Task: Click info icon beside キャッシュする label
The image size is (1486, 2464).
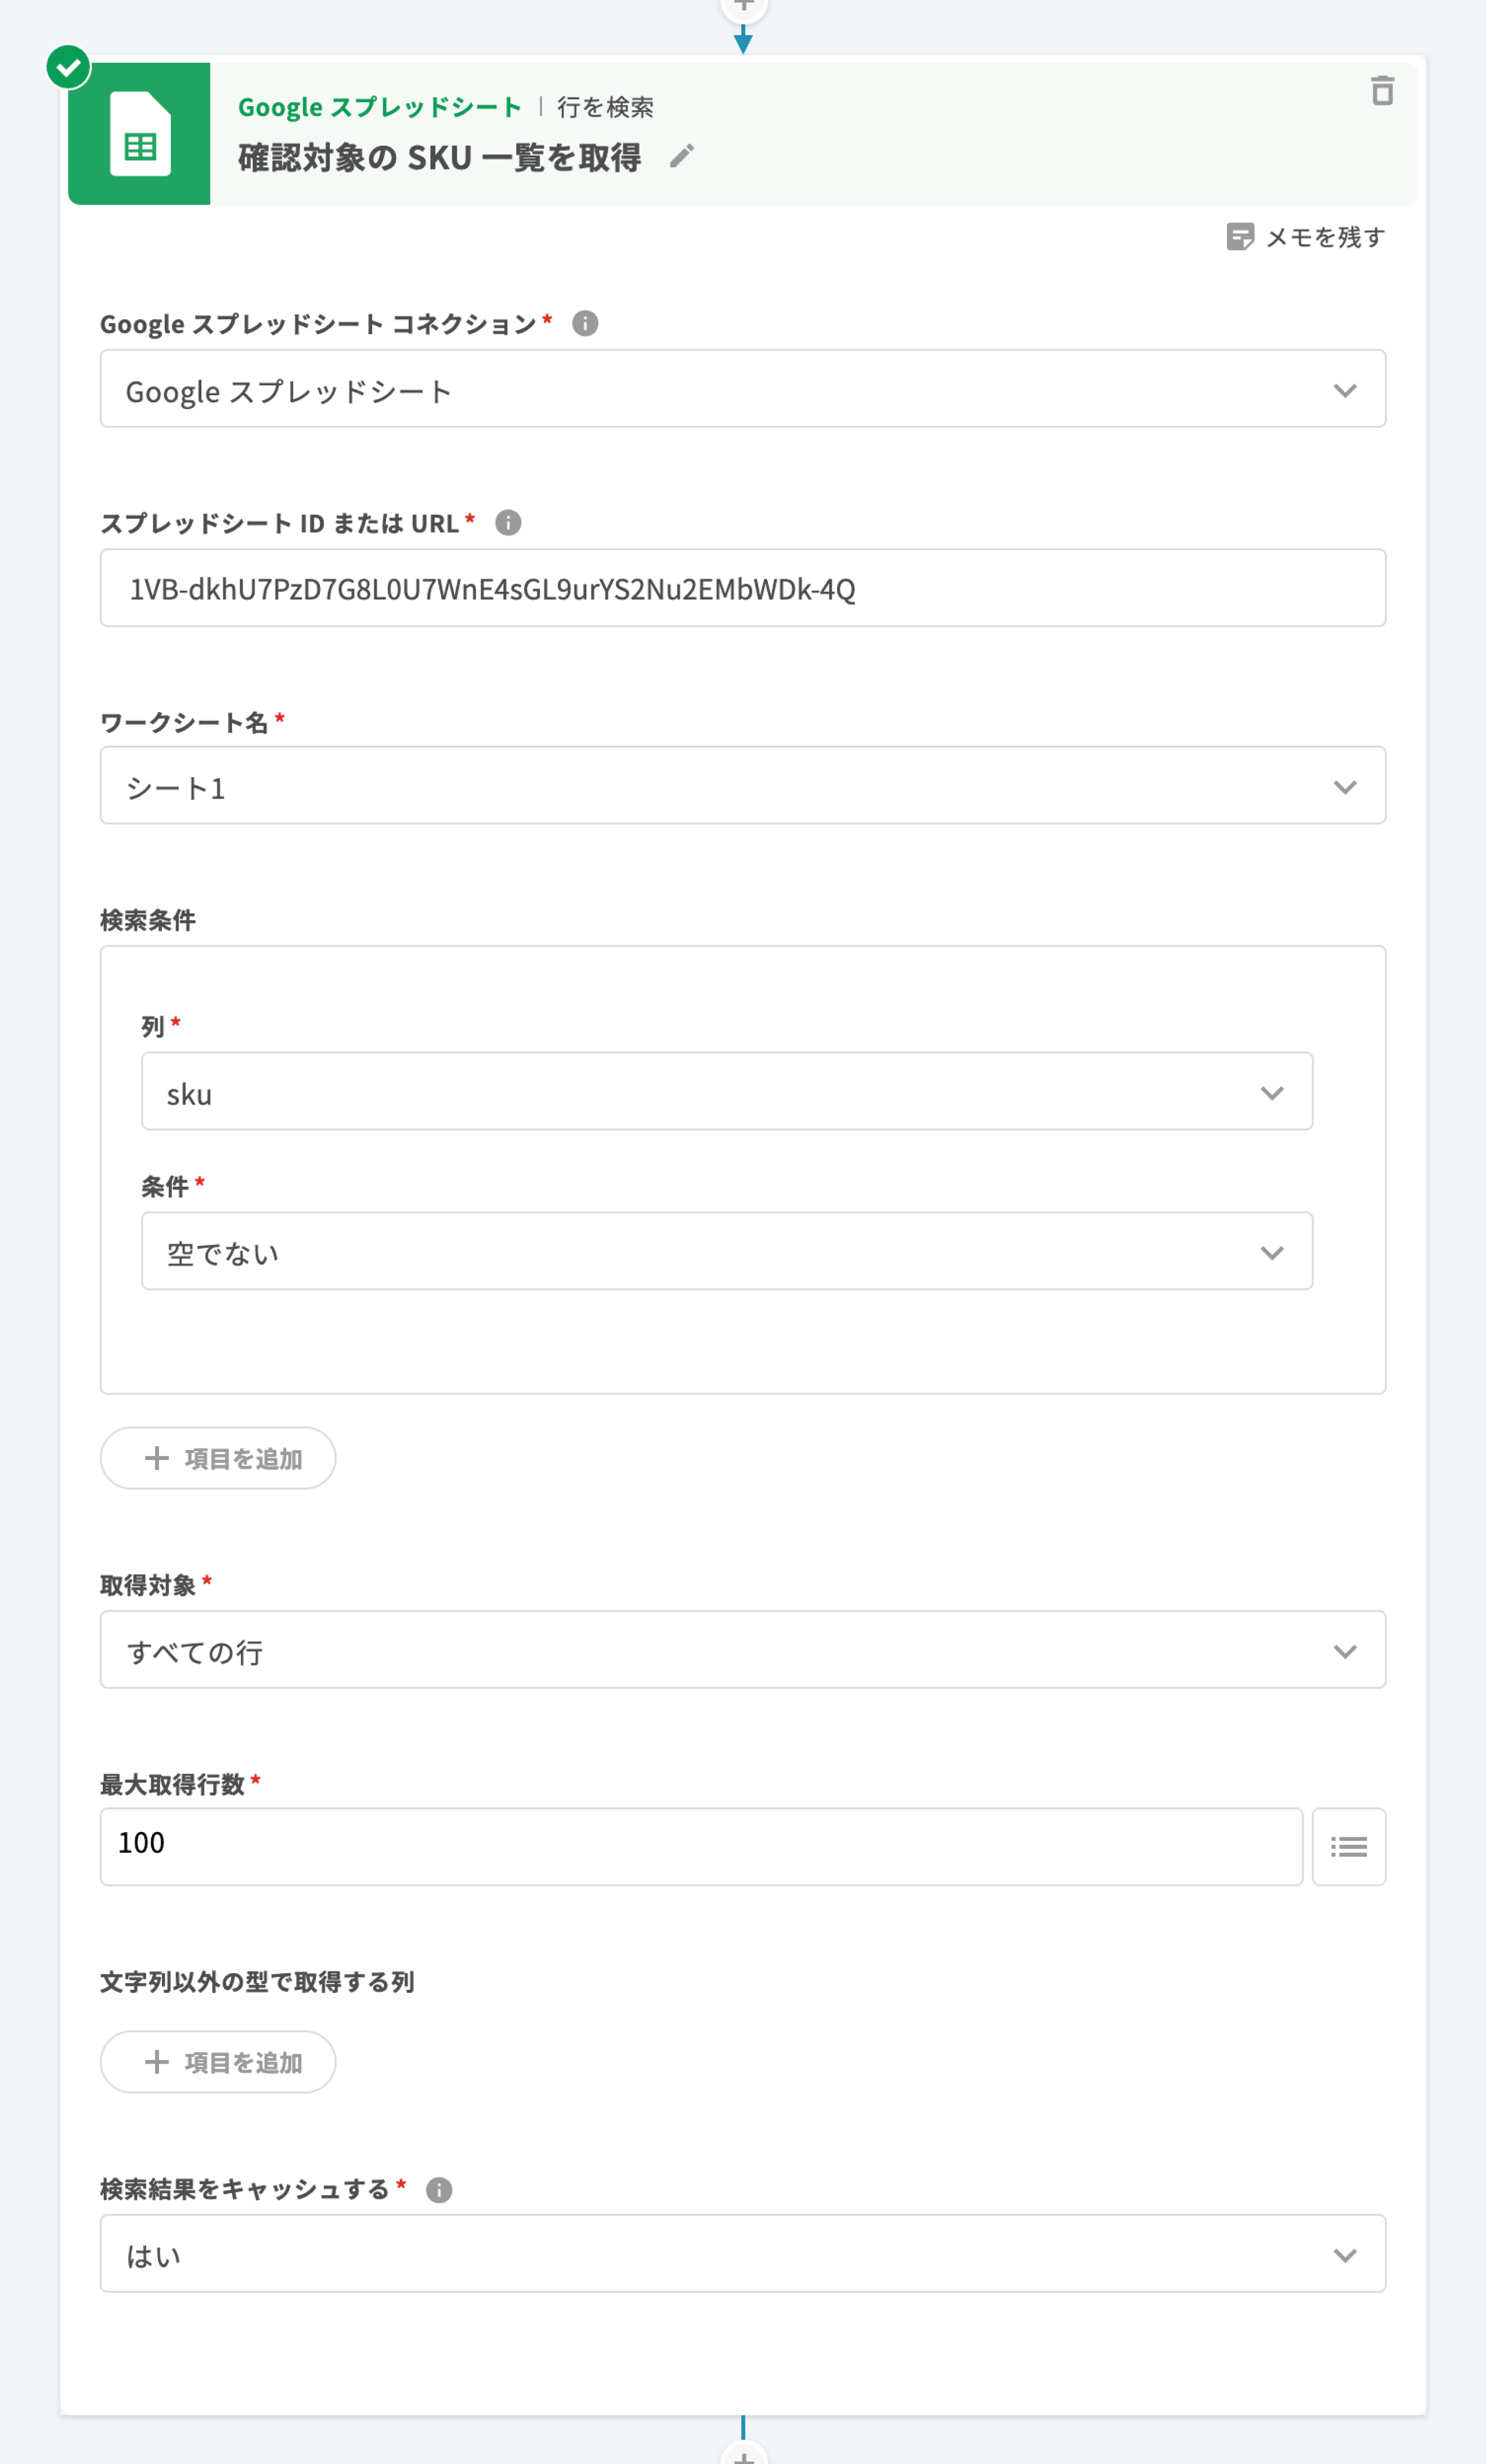Action: pos(439,2190)
